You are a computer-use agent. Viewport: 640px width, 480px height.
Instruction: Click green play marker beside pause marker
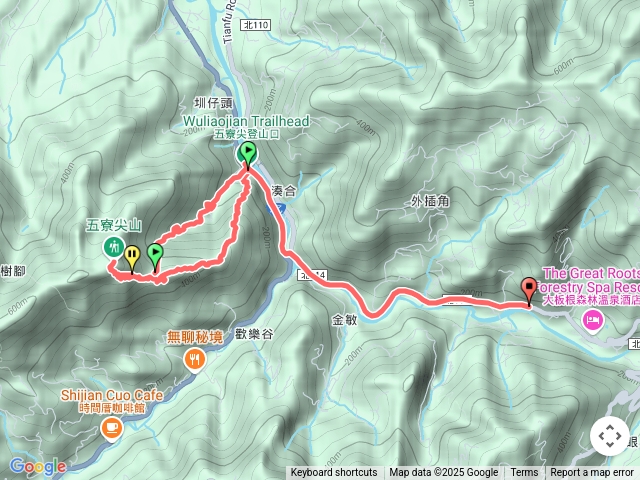point(155,257)
